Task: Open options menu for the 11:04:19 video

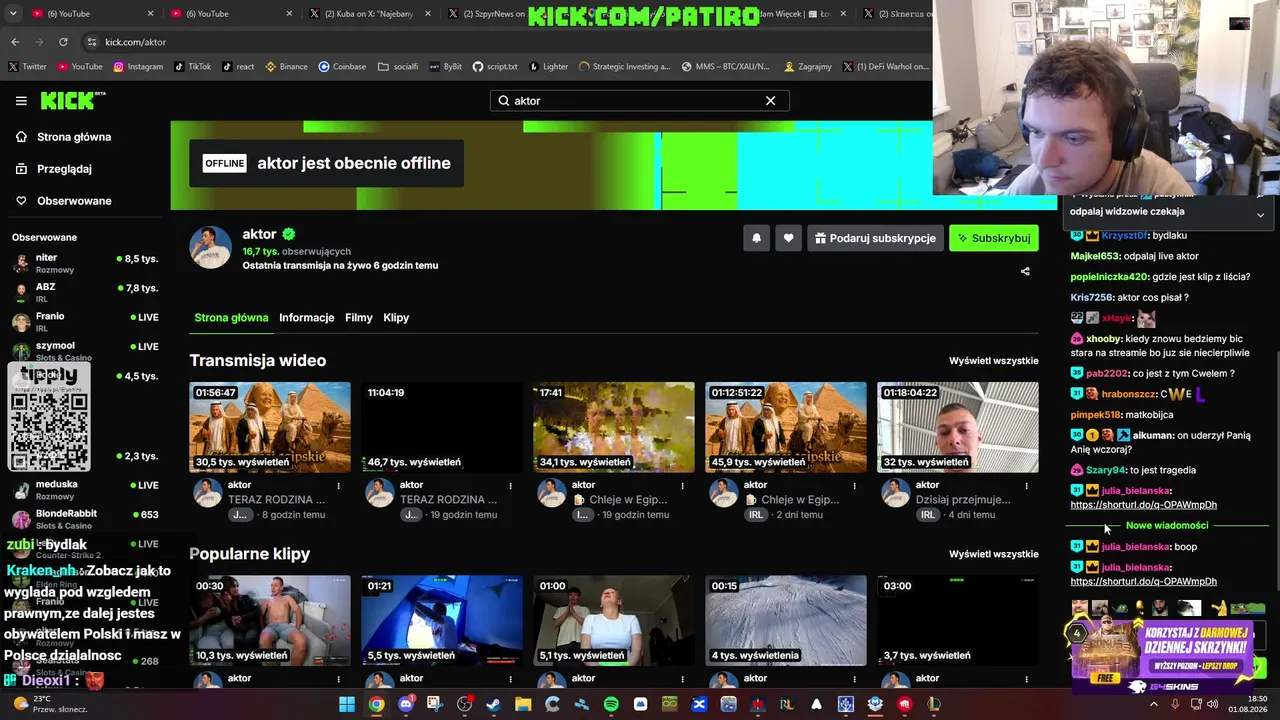Action: tap(511, 486)
